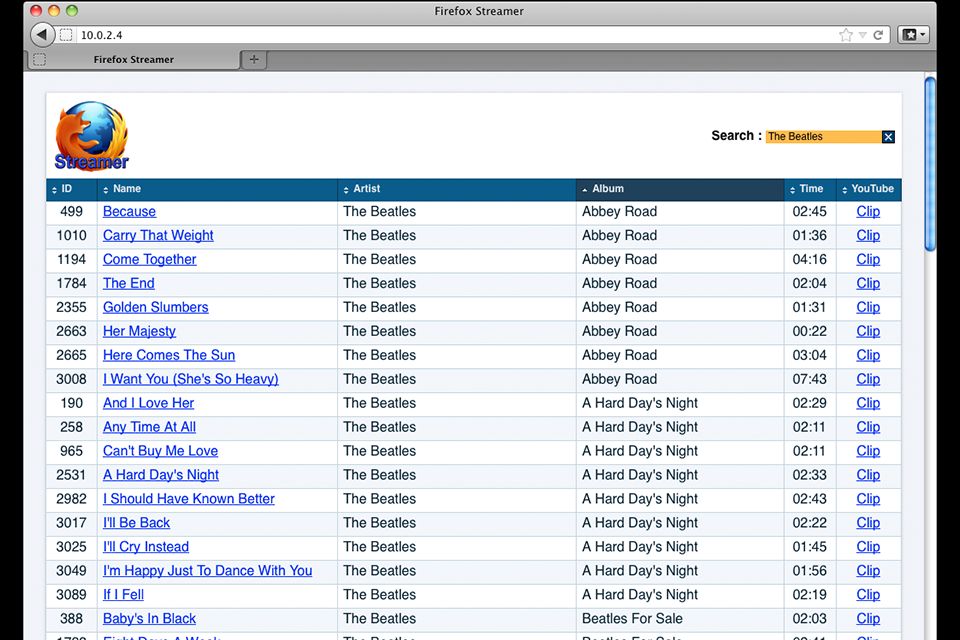Click the site identity icon in address bar
The width and height of the screenshot is (960, 640).
pyautogui.click(x=66, y=35)
